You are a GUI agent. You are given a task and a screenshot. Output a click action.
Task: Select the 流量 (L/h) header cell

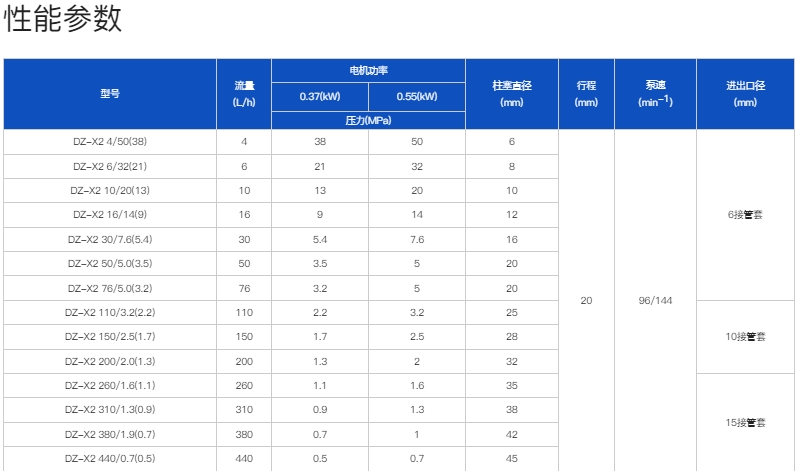pos(244,94)
